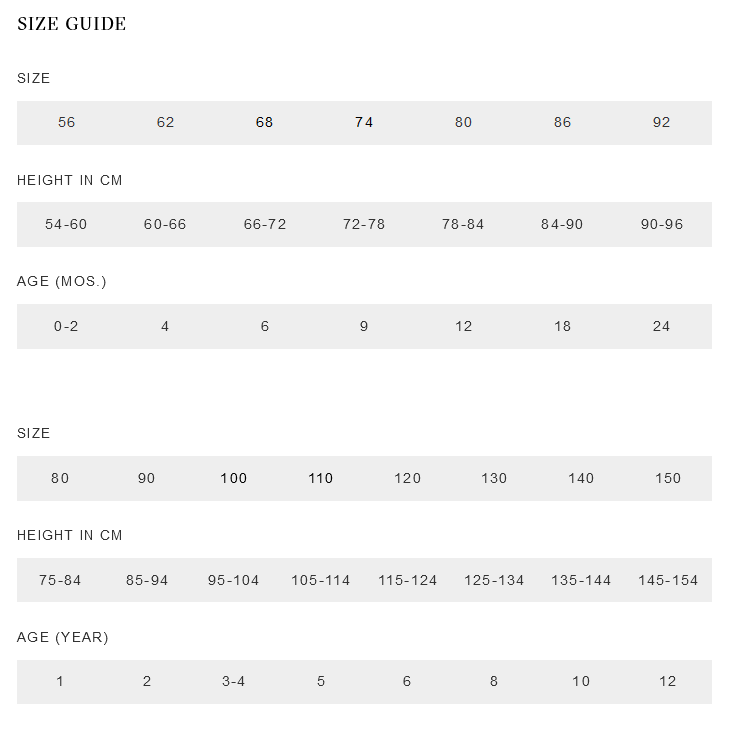Screen dimensions: 737x747
Task: Select the 18 months age cell
Action: (x=562, y=327)
